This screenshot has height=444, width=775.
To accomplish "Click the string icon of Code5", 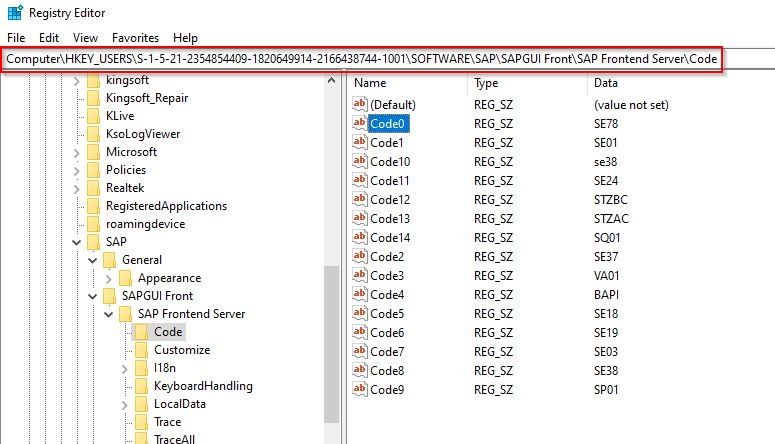I will pos(360,313).
